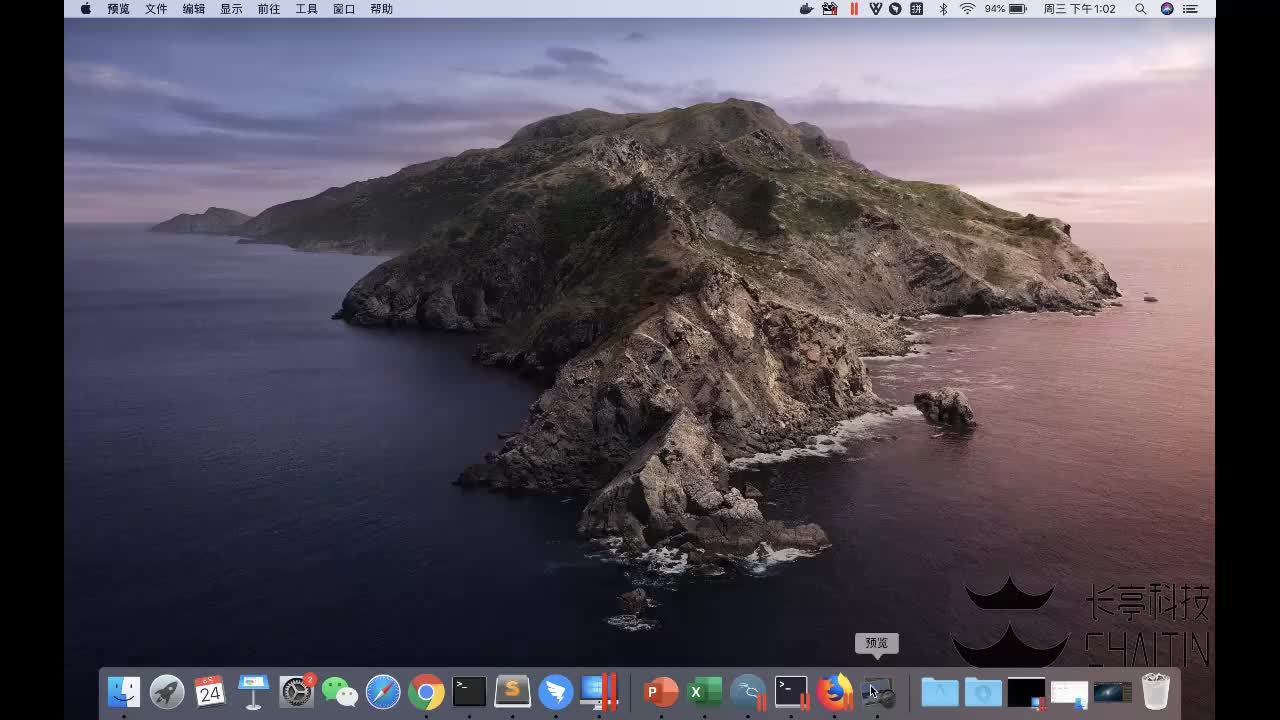
Task: Open Google Chrome in the Dock
Action: pos(426,691)
